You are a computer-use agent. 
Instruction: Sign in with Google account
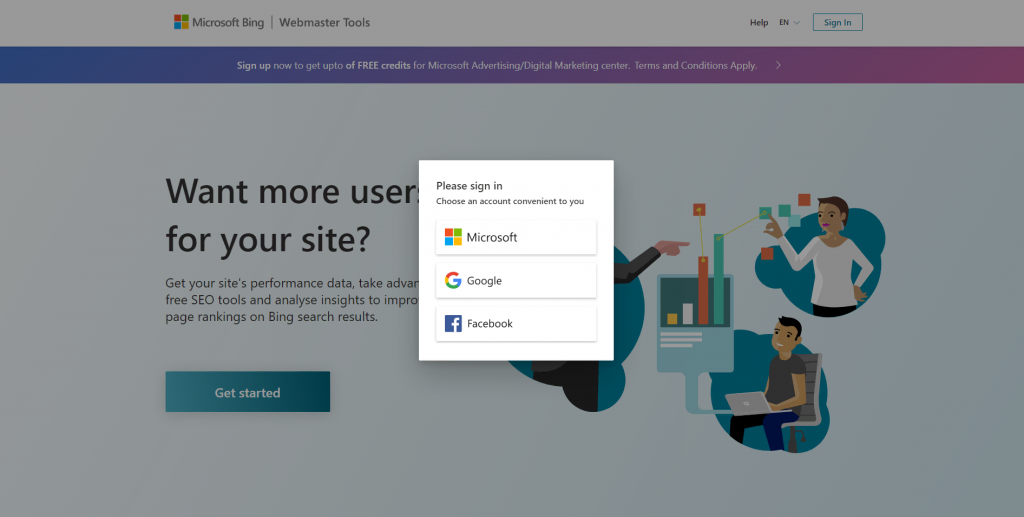pyautogui.click(x=516, y=281)
